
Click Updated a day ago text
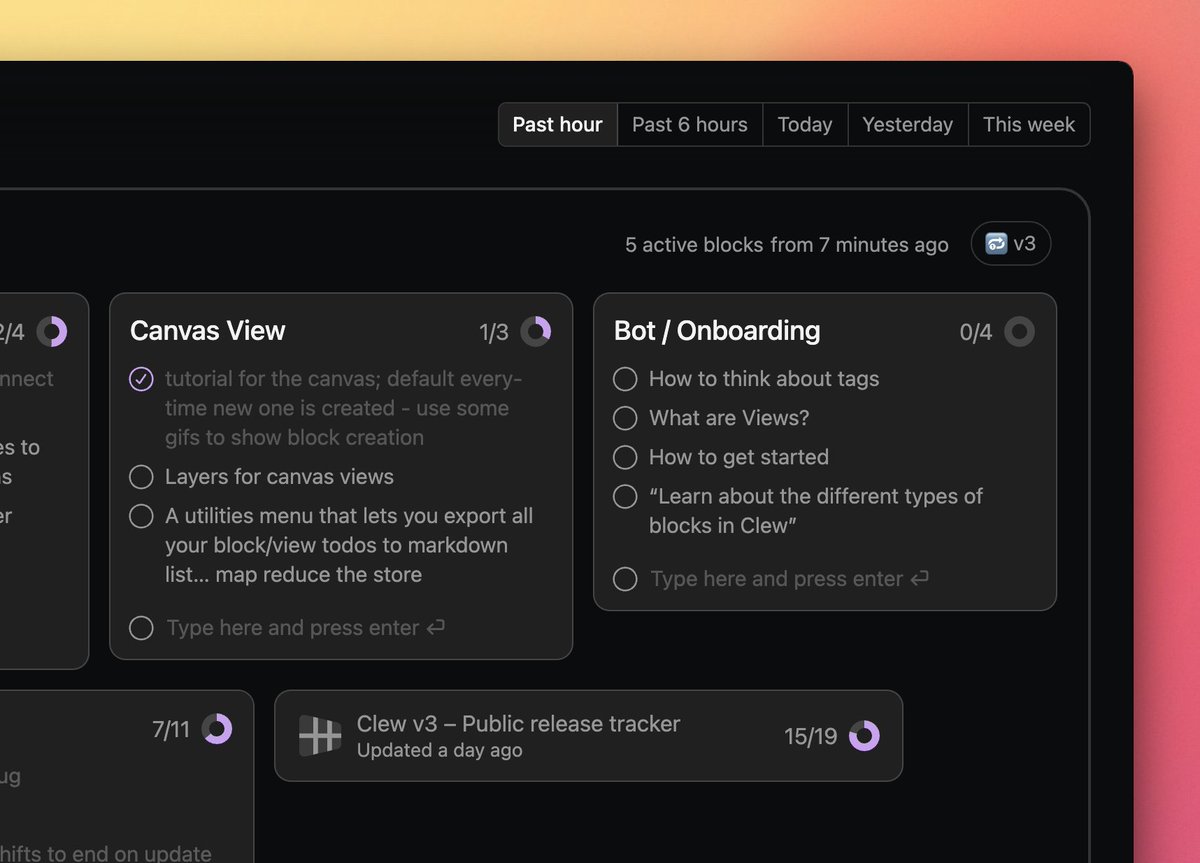click(439, 750)
